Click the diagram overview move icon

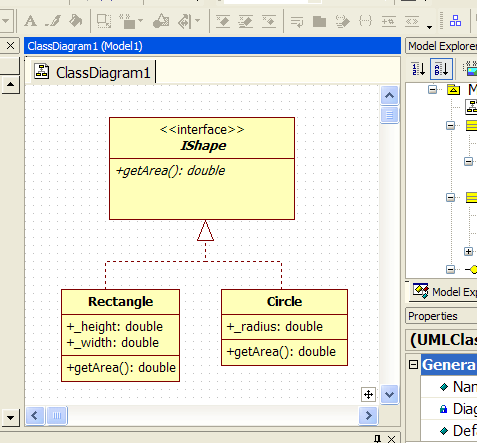point(368,395)
